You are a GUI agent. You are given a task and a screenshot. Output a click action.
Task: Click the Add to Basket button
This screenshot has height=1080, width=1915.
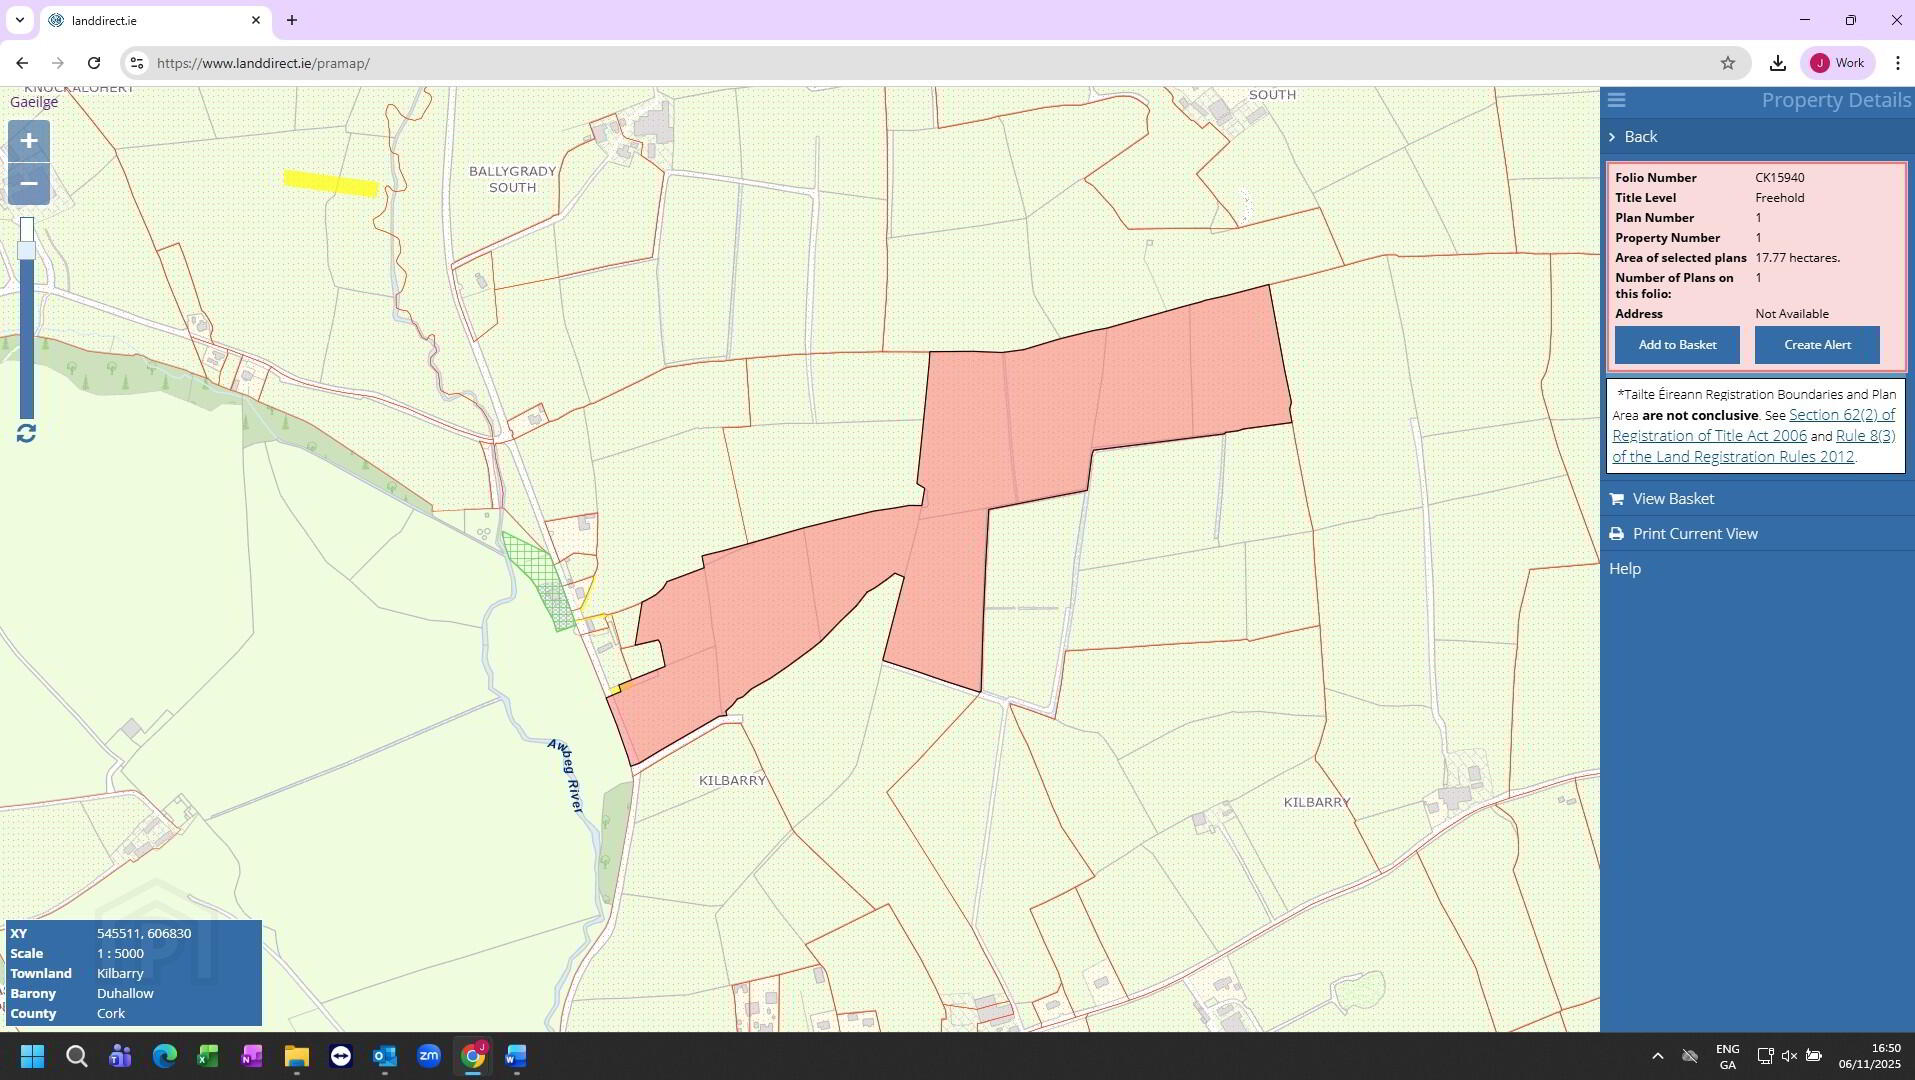tap(1677, 345)
